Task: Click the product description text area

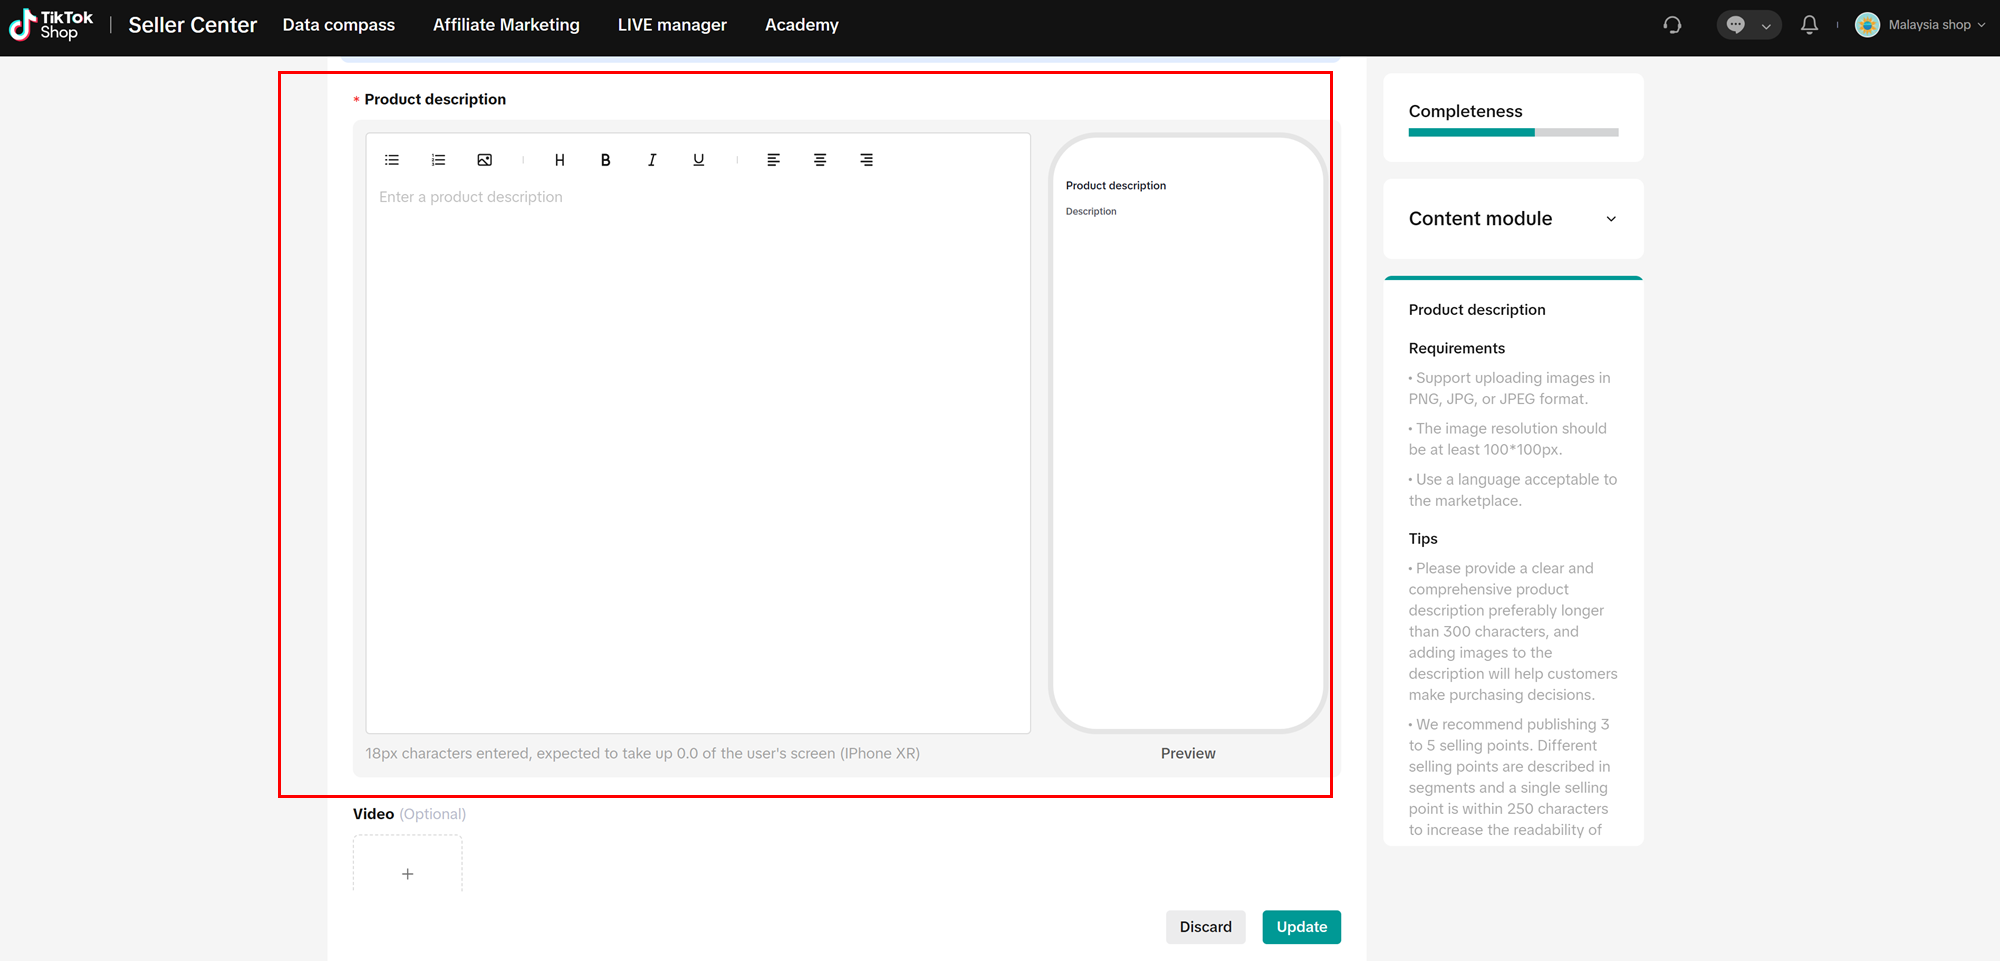Action: coord(697,450)
